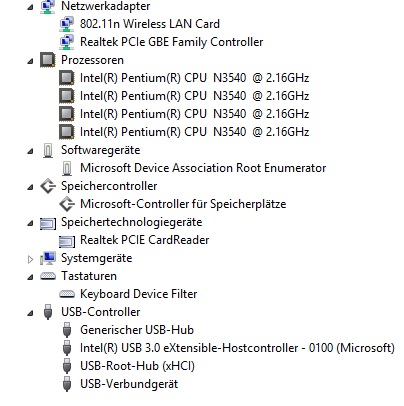Click the Softwaregeräte category icon
This screenshot has height=406, width=404.
[x=48, y=150]
